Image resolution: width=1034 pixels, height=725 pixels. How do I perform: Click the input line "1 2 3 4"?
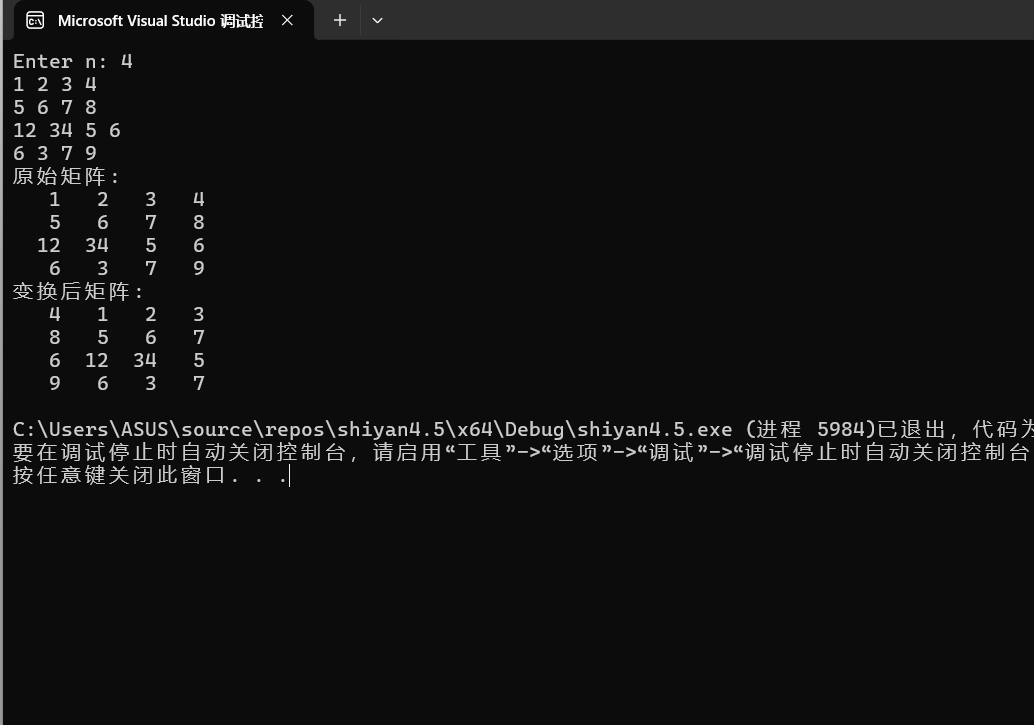point(55,84)
